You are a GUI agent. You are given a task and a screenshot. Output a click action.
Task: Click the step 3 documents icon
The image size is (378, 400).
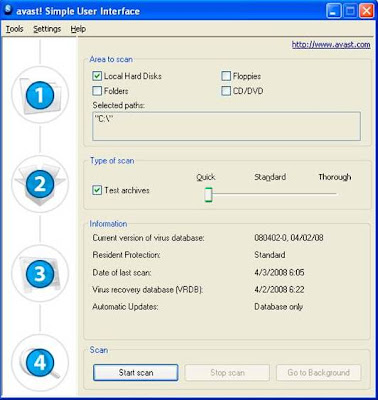[40, 273]
